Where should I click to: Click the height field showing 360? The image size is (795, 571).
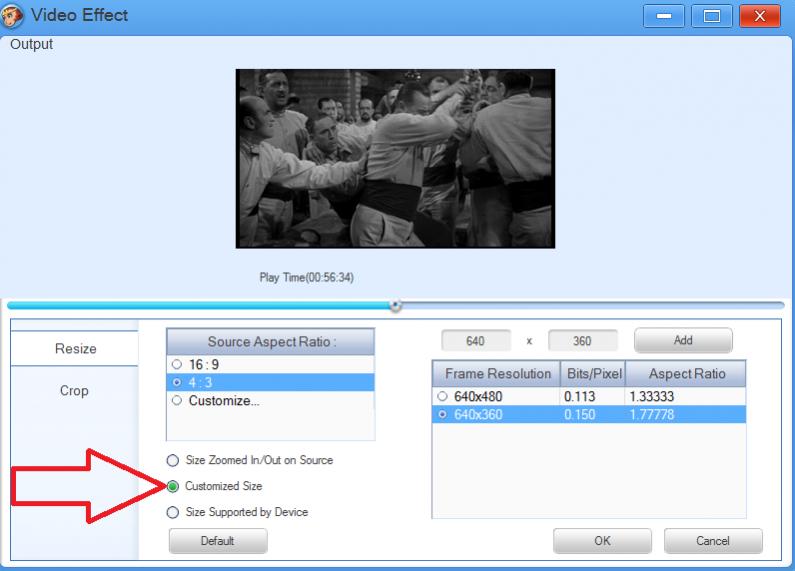pyautogui.click(x=583, y=341)
